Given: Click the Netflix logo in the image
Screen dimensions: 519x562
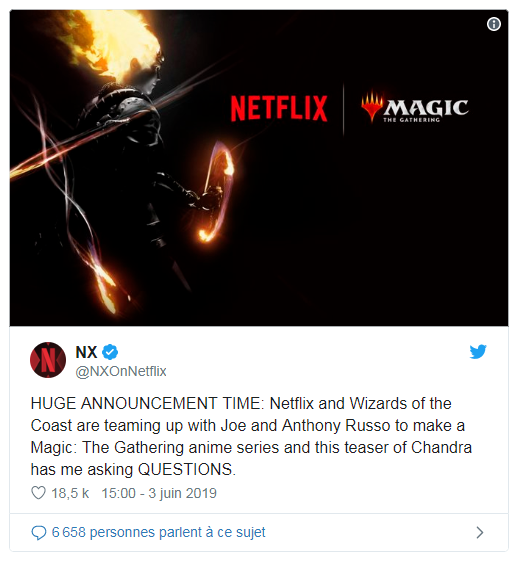Looking at the screenshot, I should click(279, 109).
